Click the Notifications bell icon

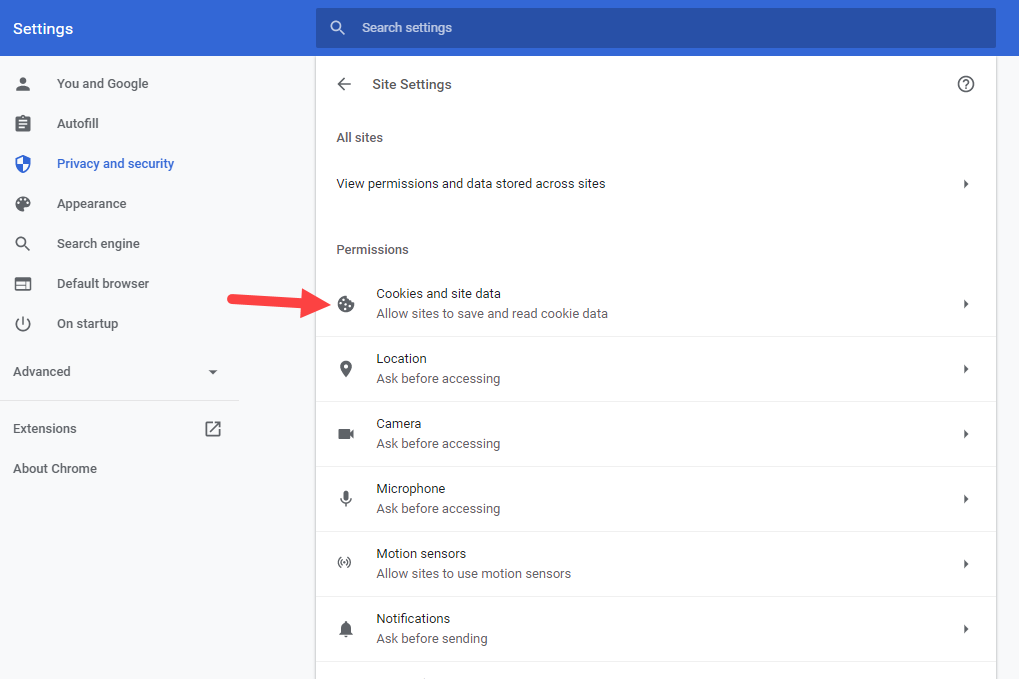346,629
